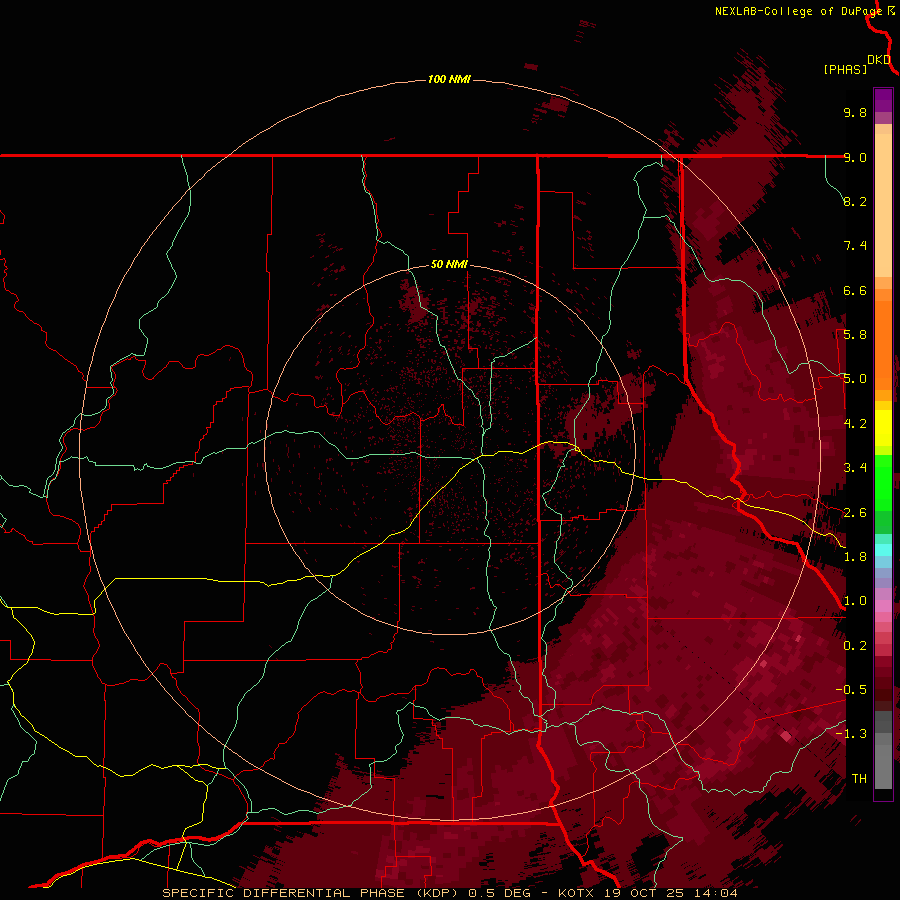This screenshot has height=900, width=900.
Task: Select the 1.0 legend value
Action: (x=855, y=601)
